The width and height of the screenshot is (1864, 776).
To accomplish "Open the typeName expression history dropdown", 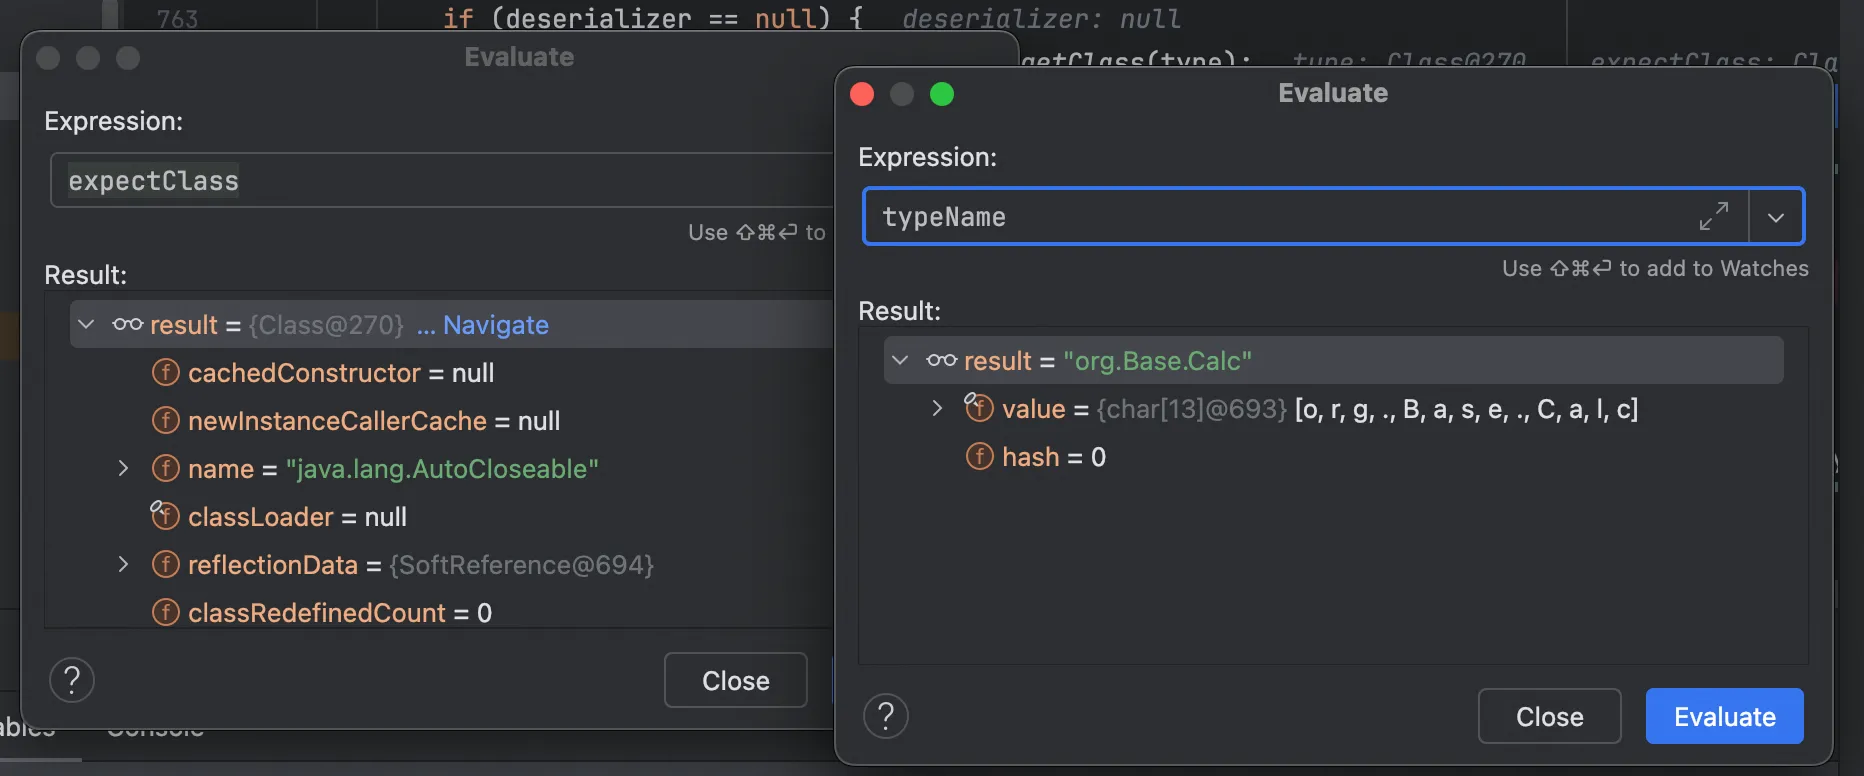I will [x=1775, y=217].
